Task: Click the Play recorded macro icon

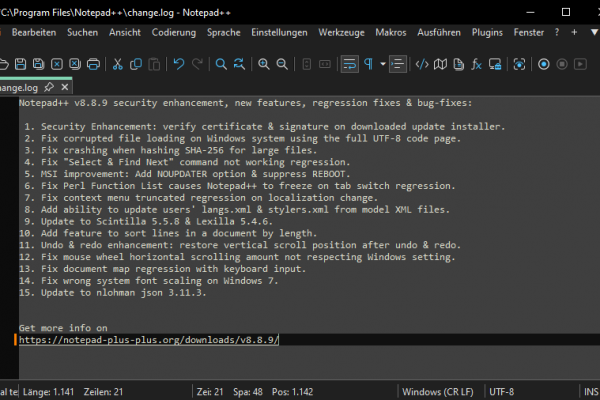Action: coord(580,64)
